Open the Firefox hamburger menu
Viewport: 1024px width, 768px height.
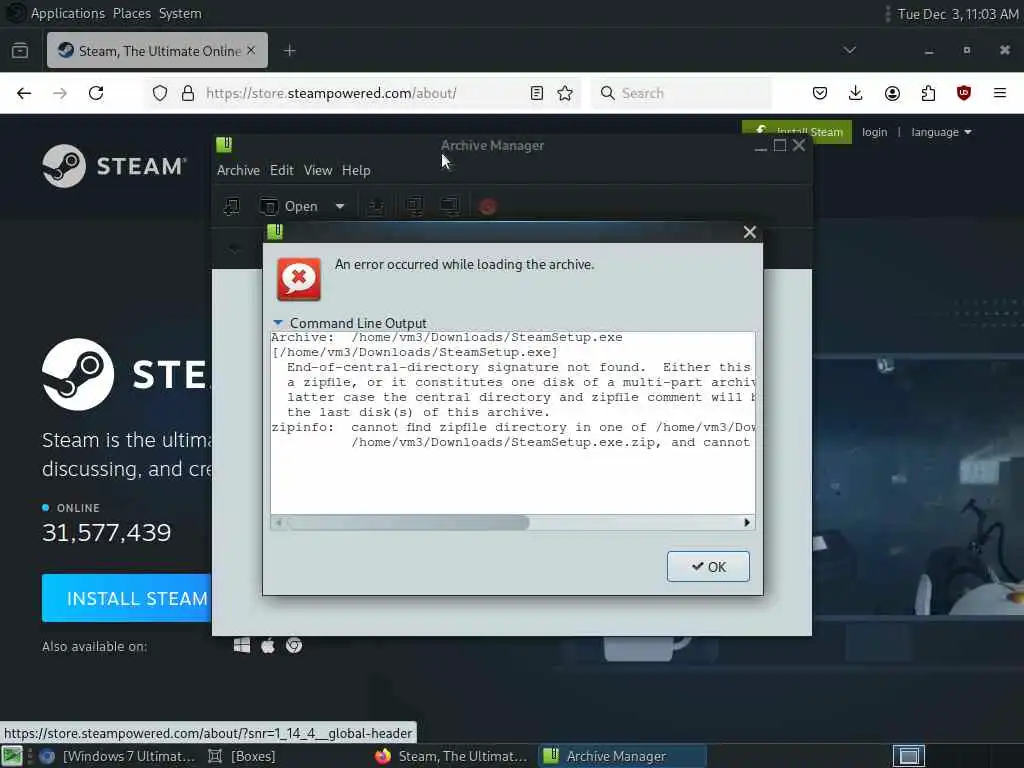point(1000,93)
